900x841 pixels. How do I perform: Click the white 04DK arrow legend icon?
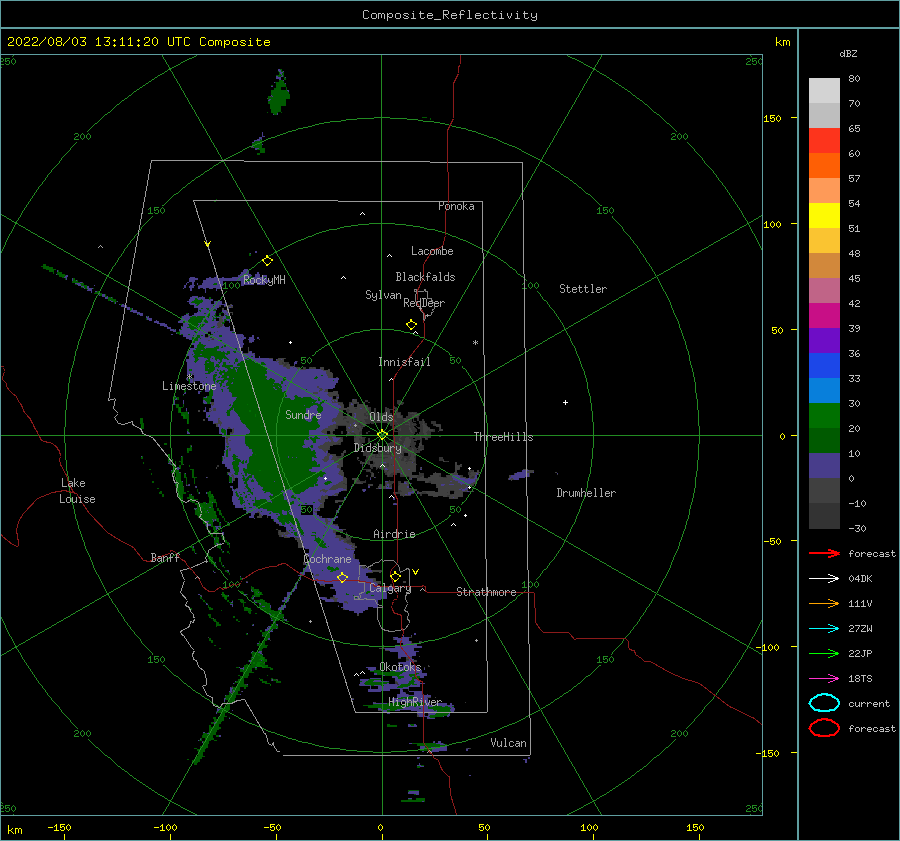coord(824,578)
